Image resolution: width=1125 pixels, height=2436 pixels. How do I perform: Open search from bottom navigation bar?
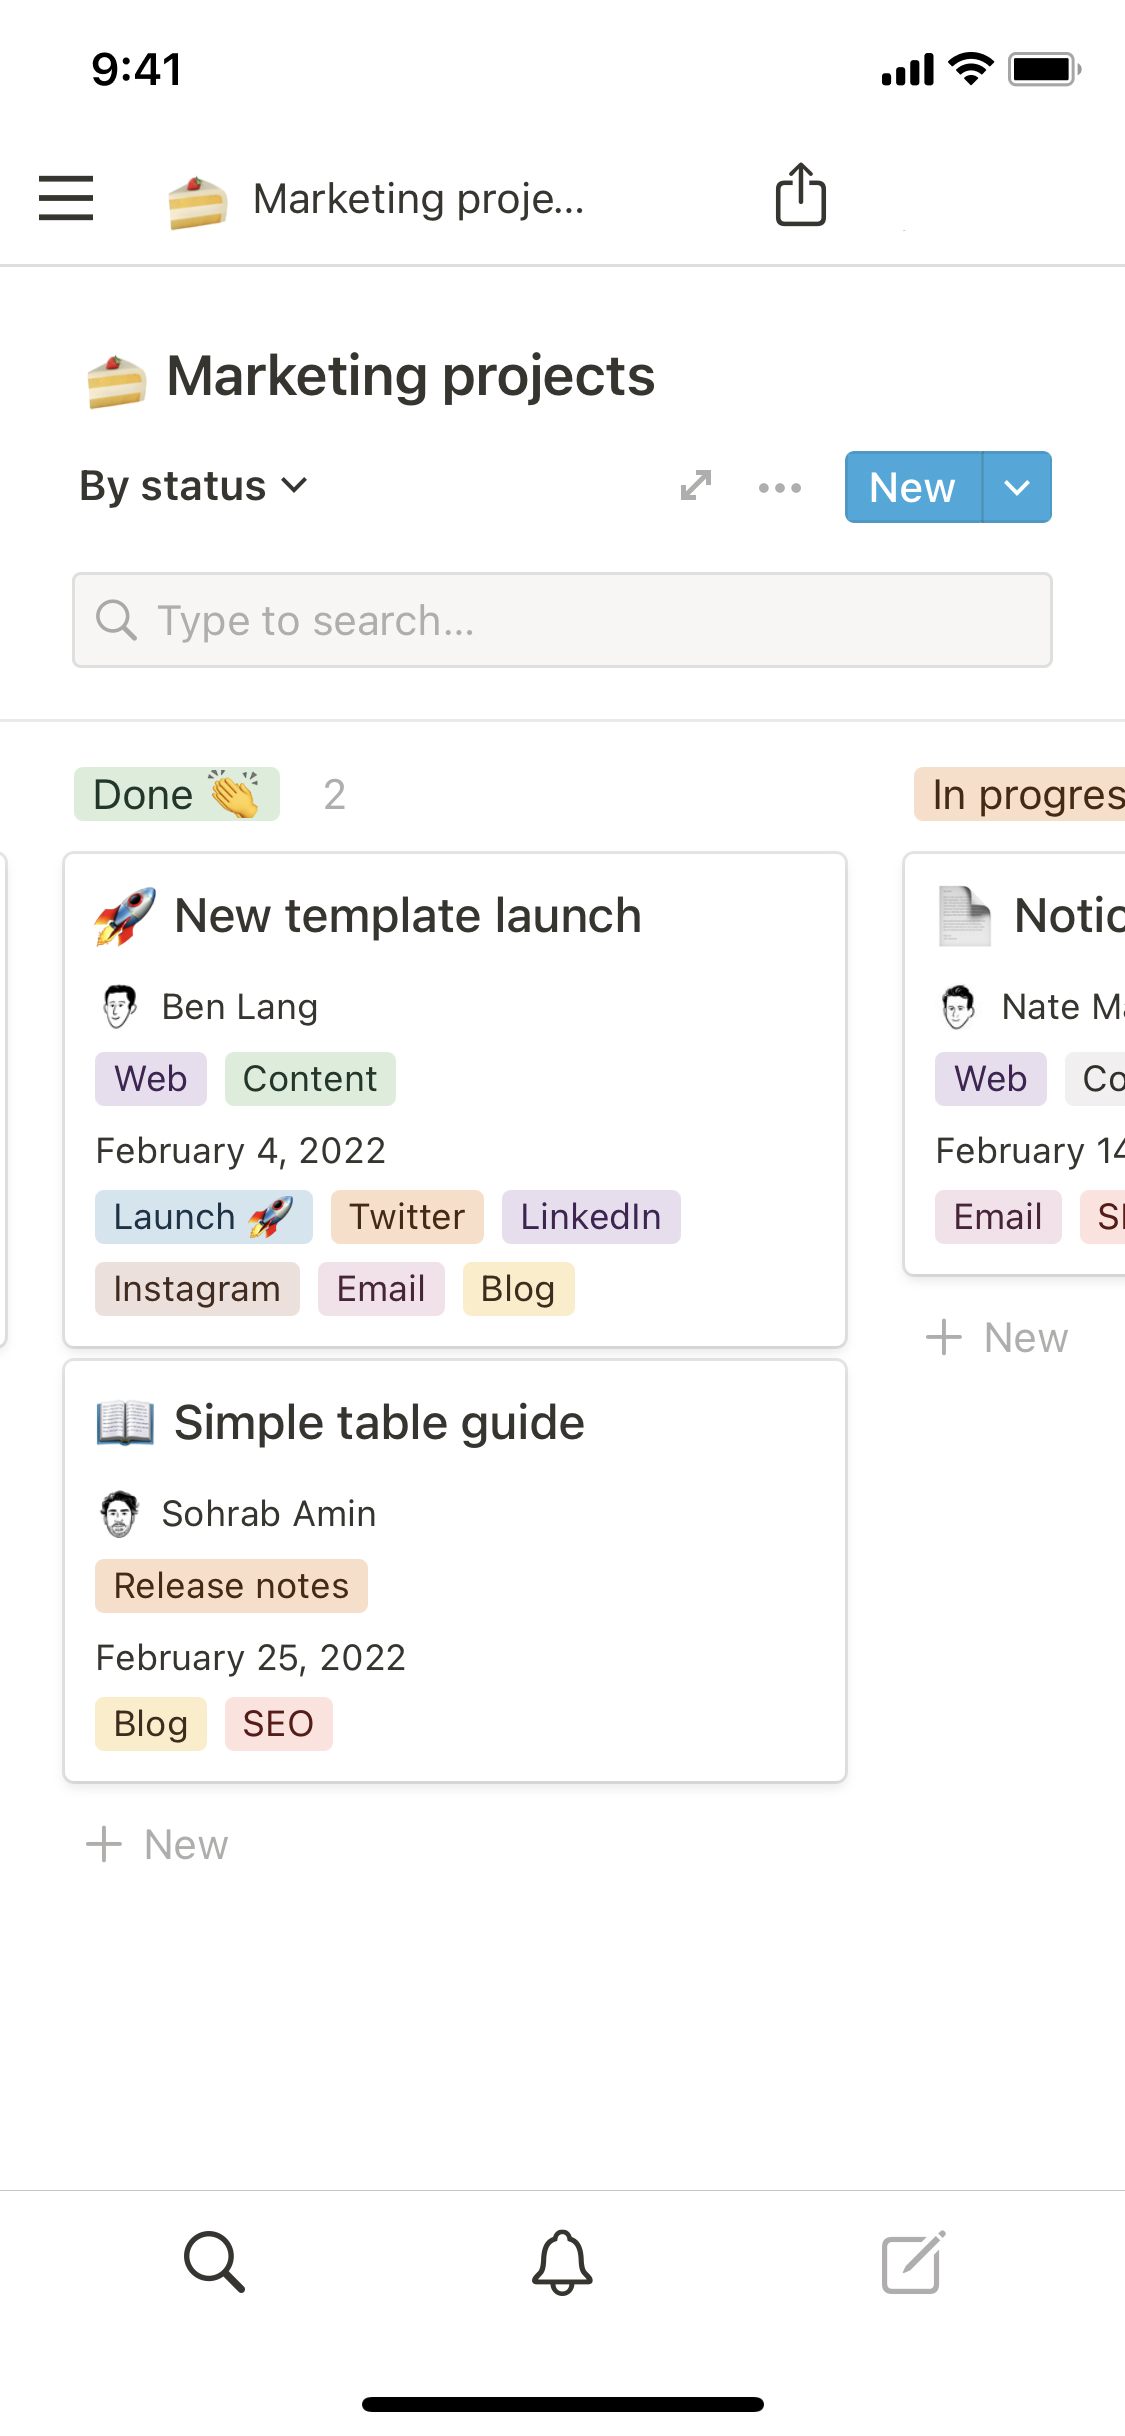tap(214, 2261)
